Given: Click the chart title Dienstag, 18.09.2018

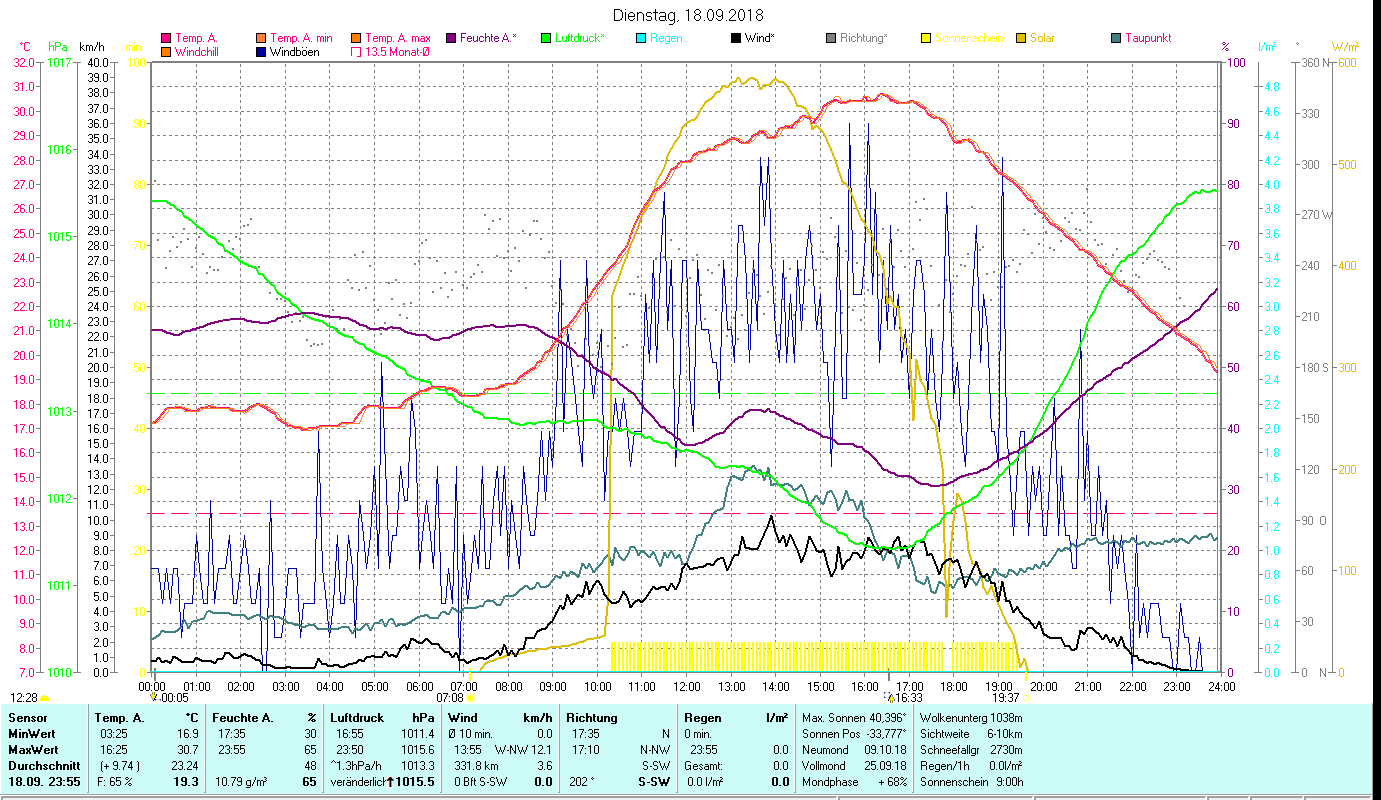Looking at the screenshot, I should pos(690,15).
